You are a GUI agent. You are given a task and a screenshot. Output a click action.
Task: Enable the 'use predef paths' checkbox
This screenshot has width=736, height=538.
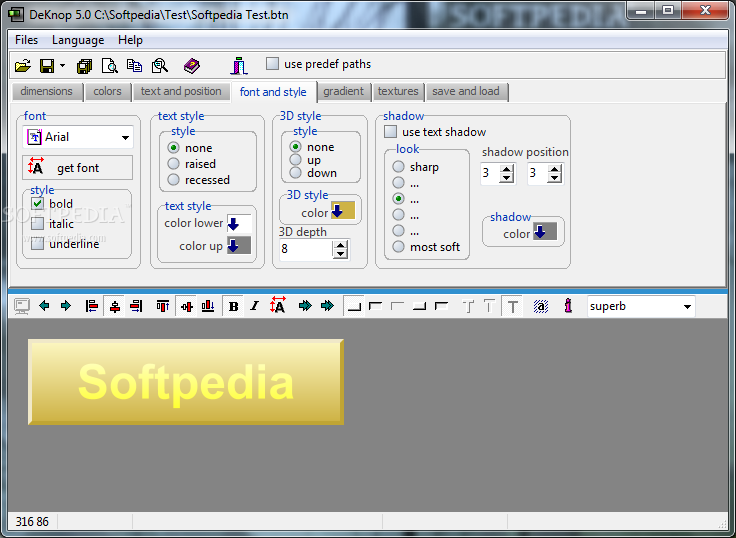272,63
